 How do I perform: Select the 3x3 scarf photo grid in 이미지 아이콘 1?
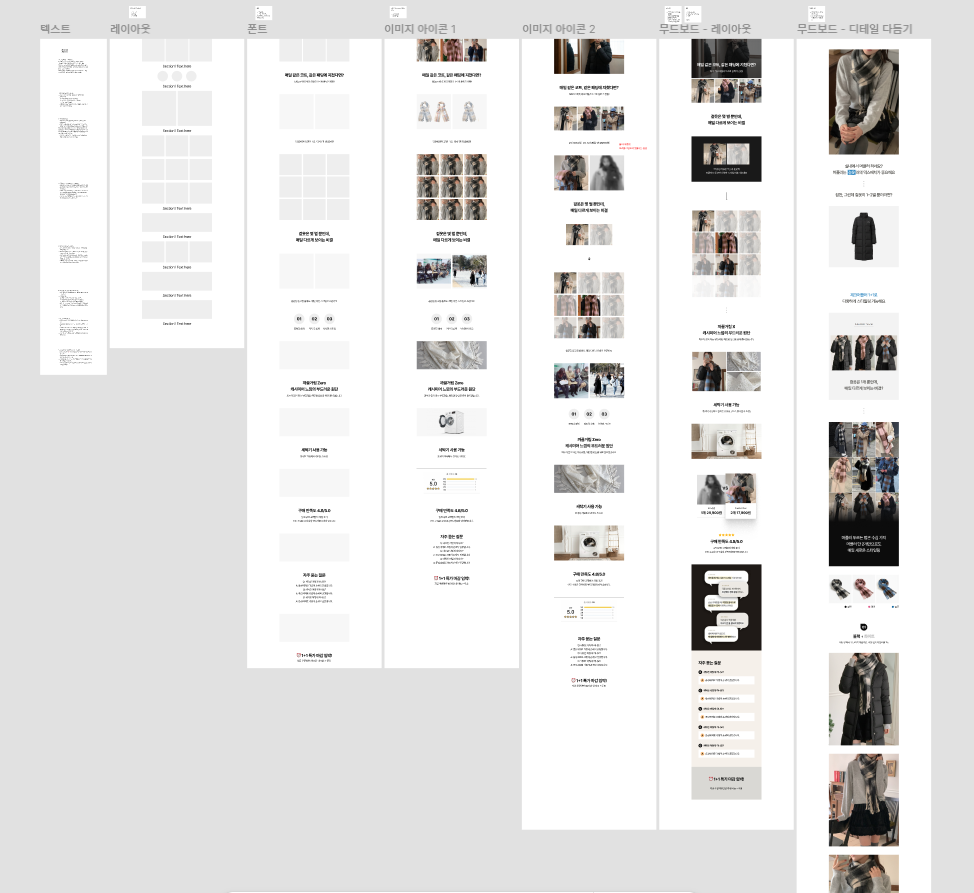pyautogui.click(x=452, y=187)
